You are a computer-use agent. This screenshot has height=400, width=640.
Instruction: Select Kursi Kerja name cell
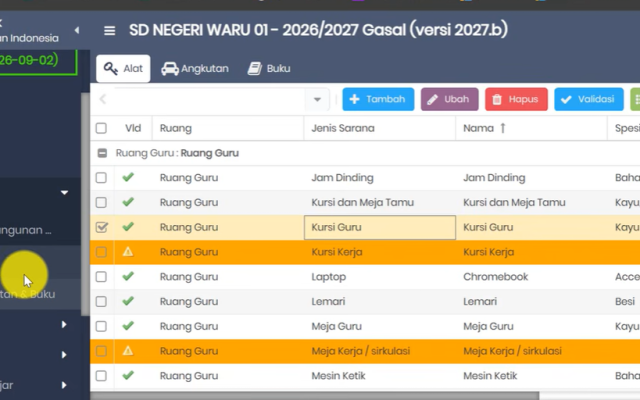coord(531,252)
